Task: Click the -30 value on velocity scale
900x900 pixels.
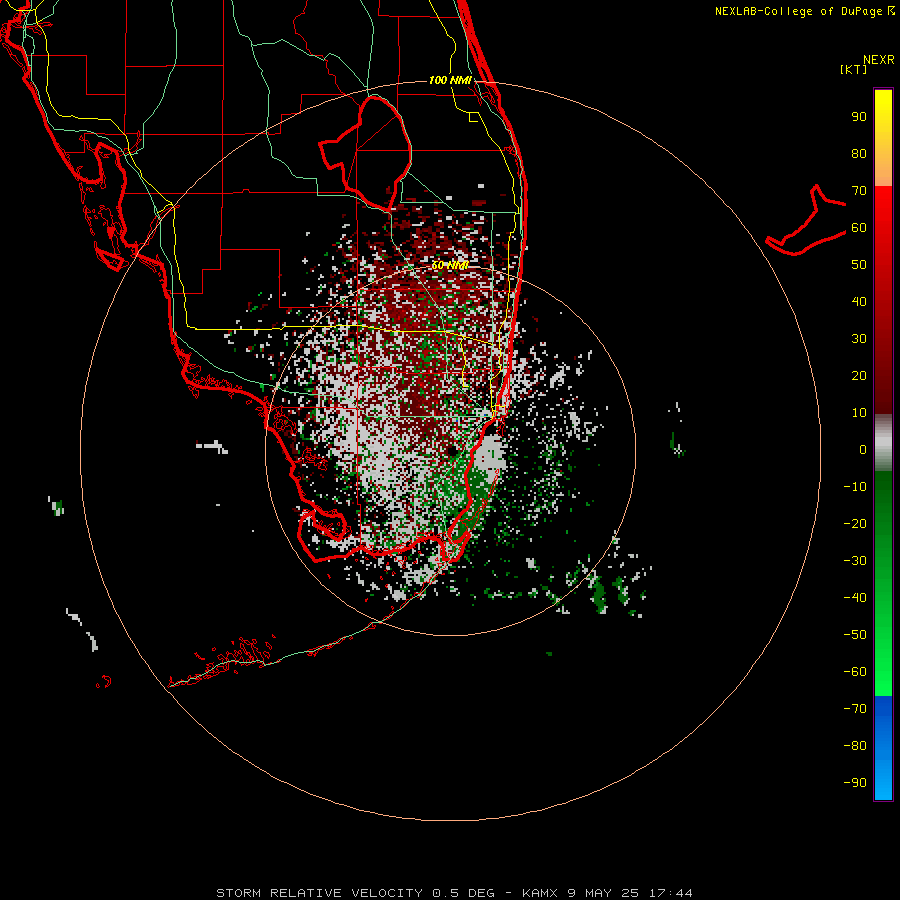Action: 855,561
